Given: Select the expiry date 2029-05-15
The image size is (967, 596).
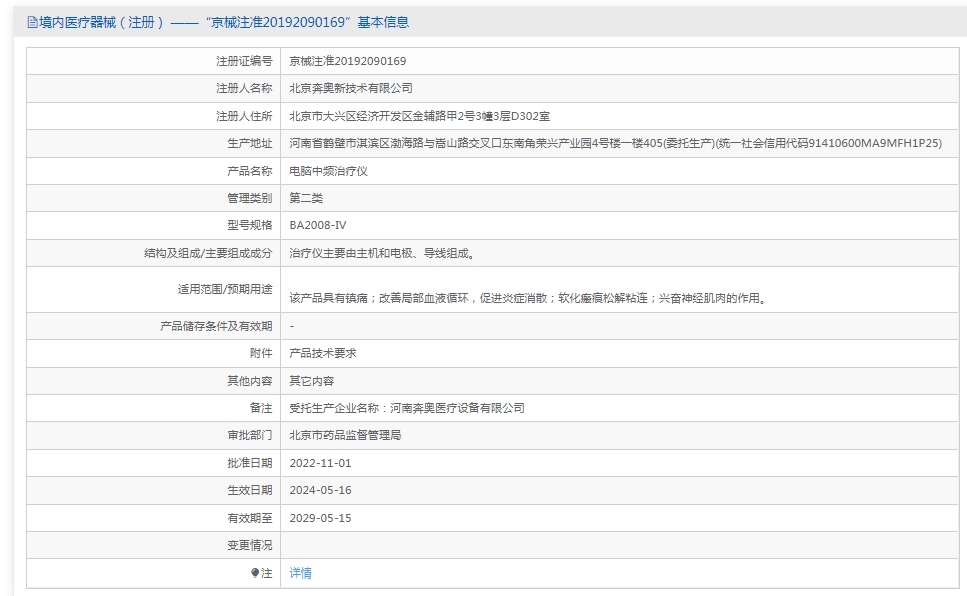Looking at the screenshot, I should (320, 518).
